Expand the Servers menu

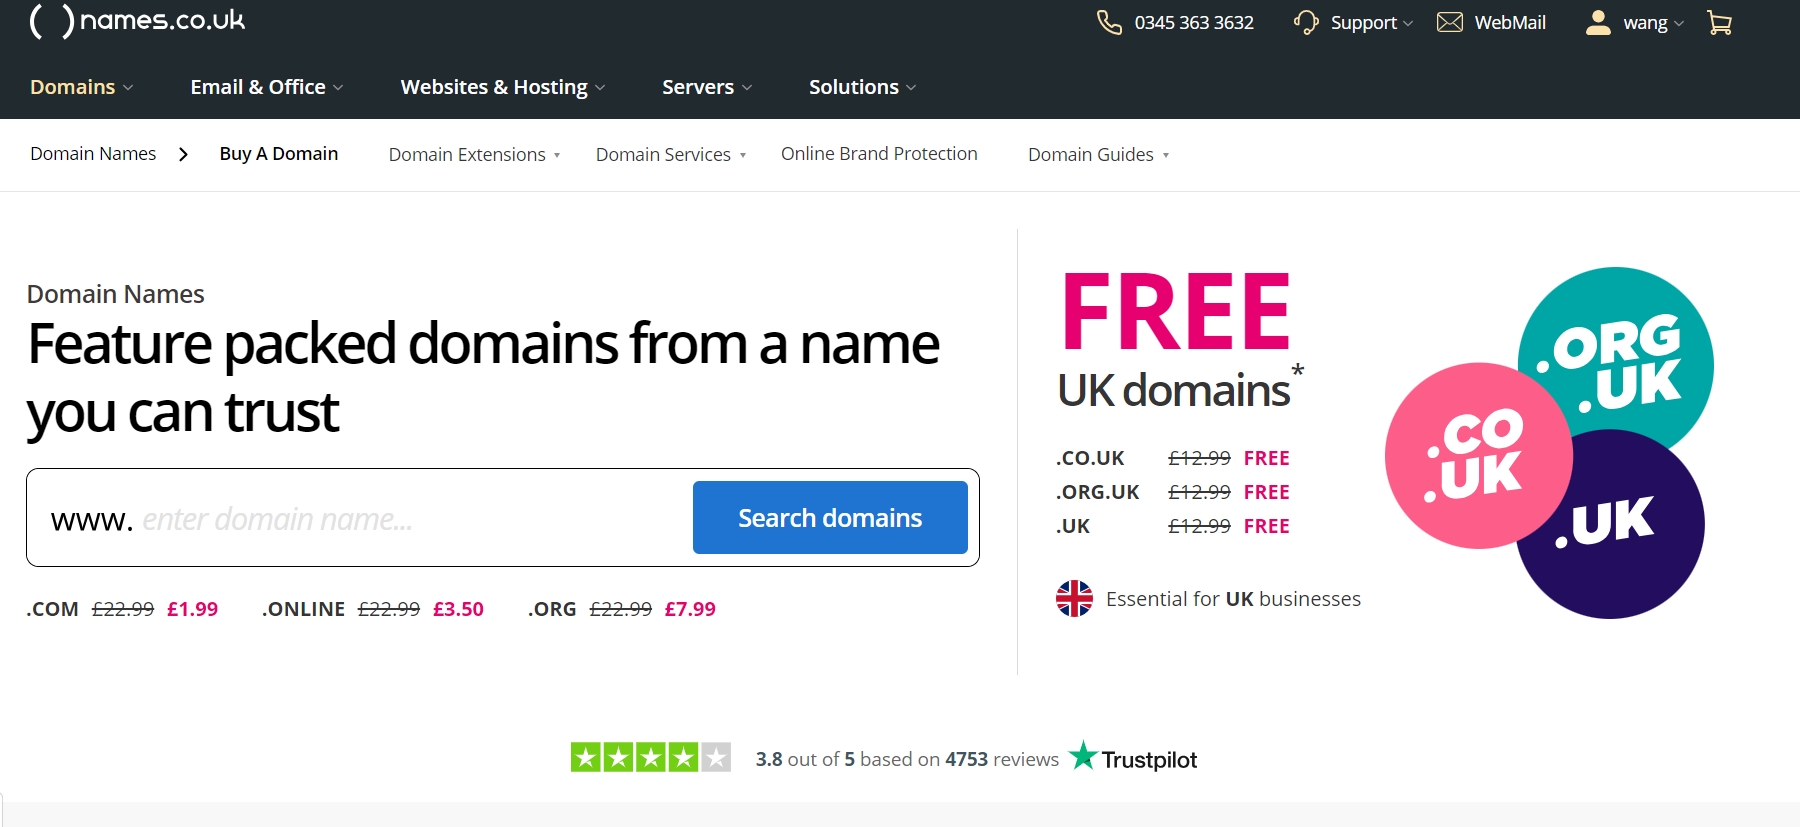[707, 87]
